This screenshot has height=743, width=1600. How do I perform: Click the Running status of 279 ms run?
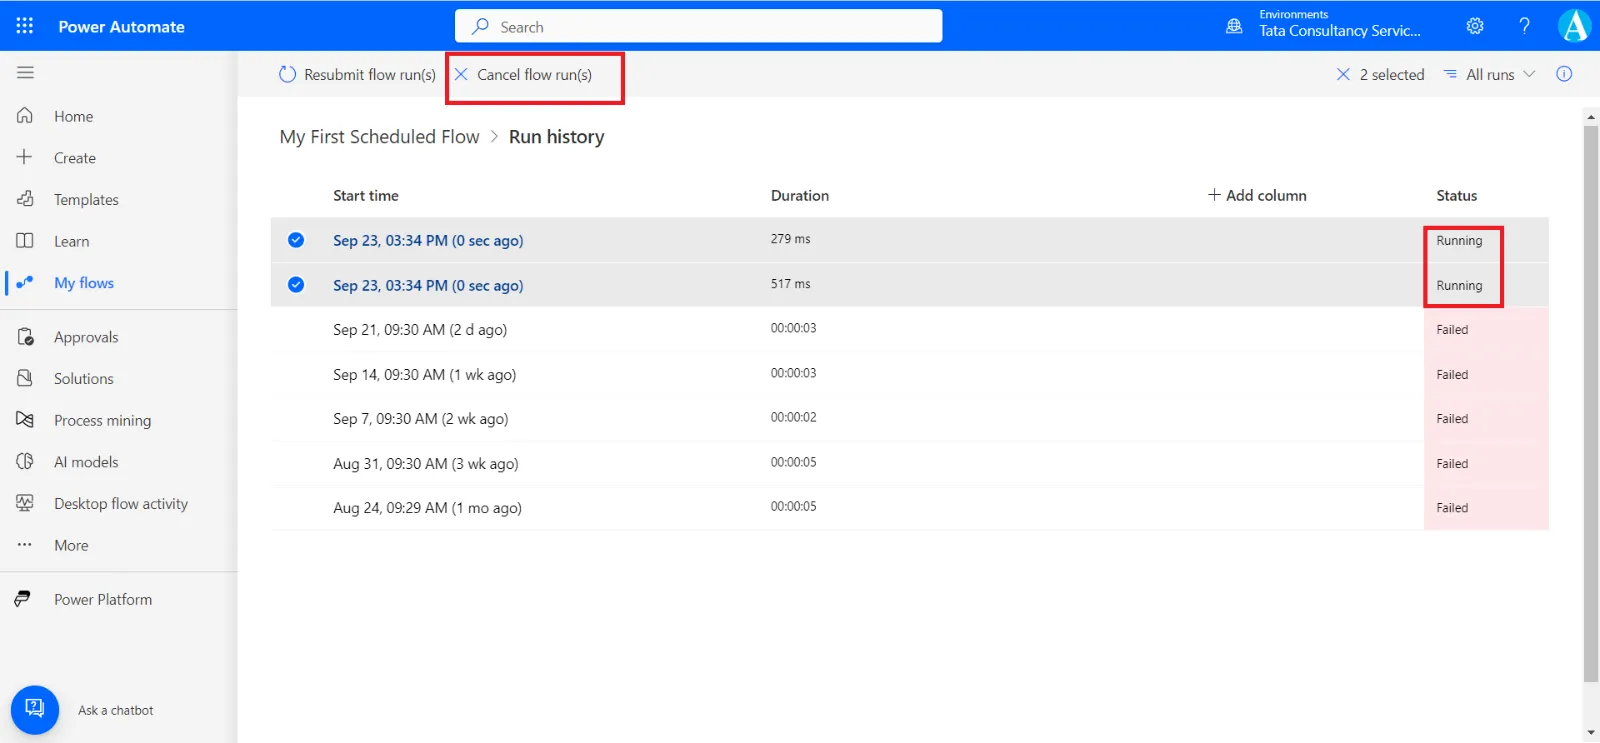tap(1459, 241)
